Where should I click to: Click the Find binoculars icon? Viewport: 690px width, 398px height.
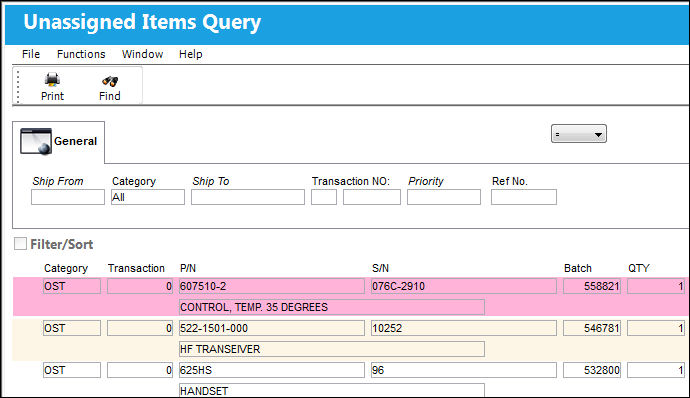(110, 81)
